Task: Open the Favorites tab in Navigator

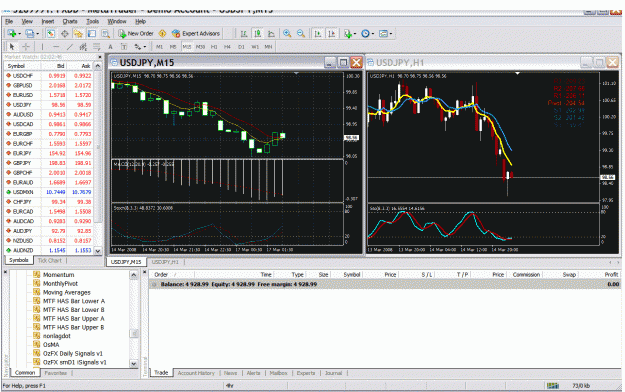Action: [x=55, y=373]
